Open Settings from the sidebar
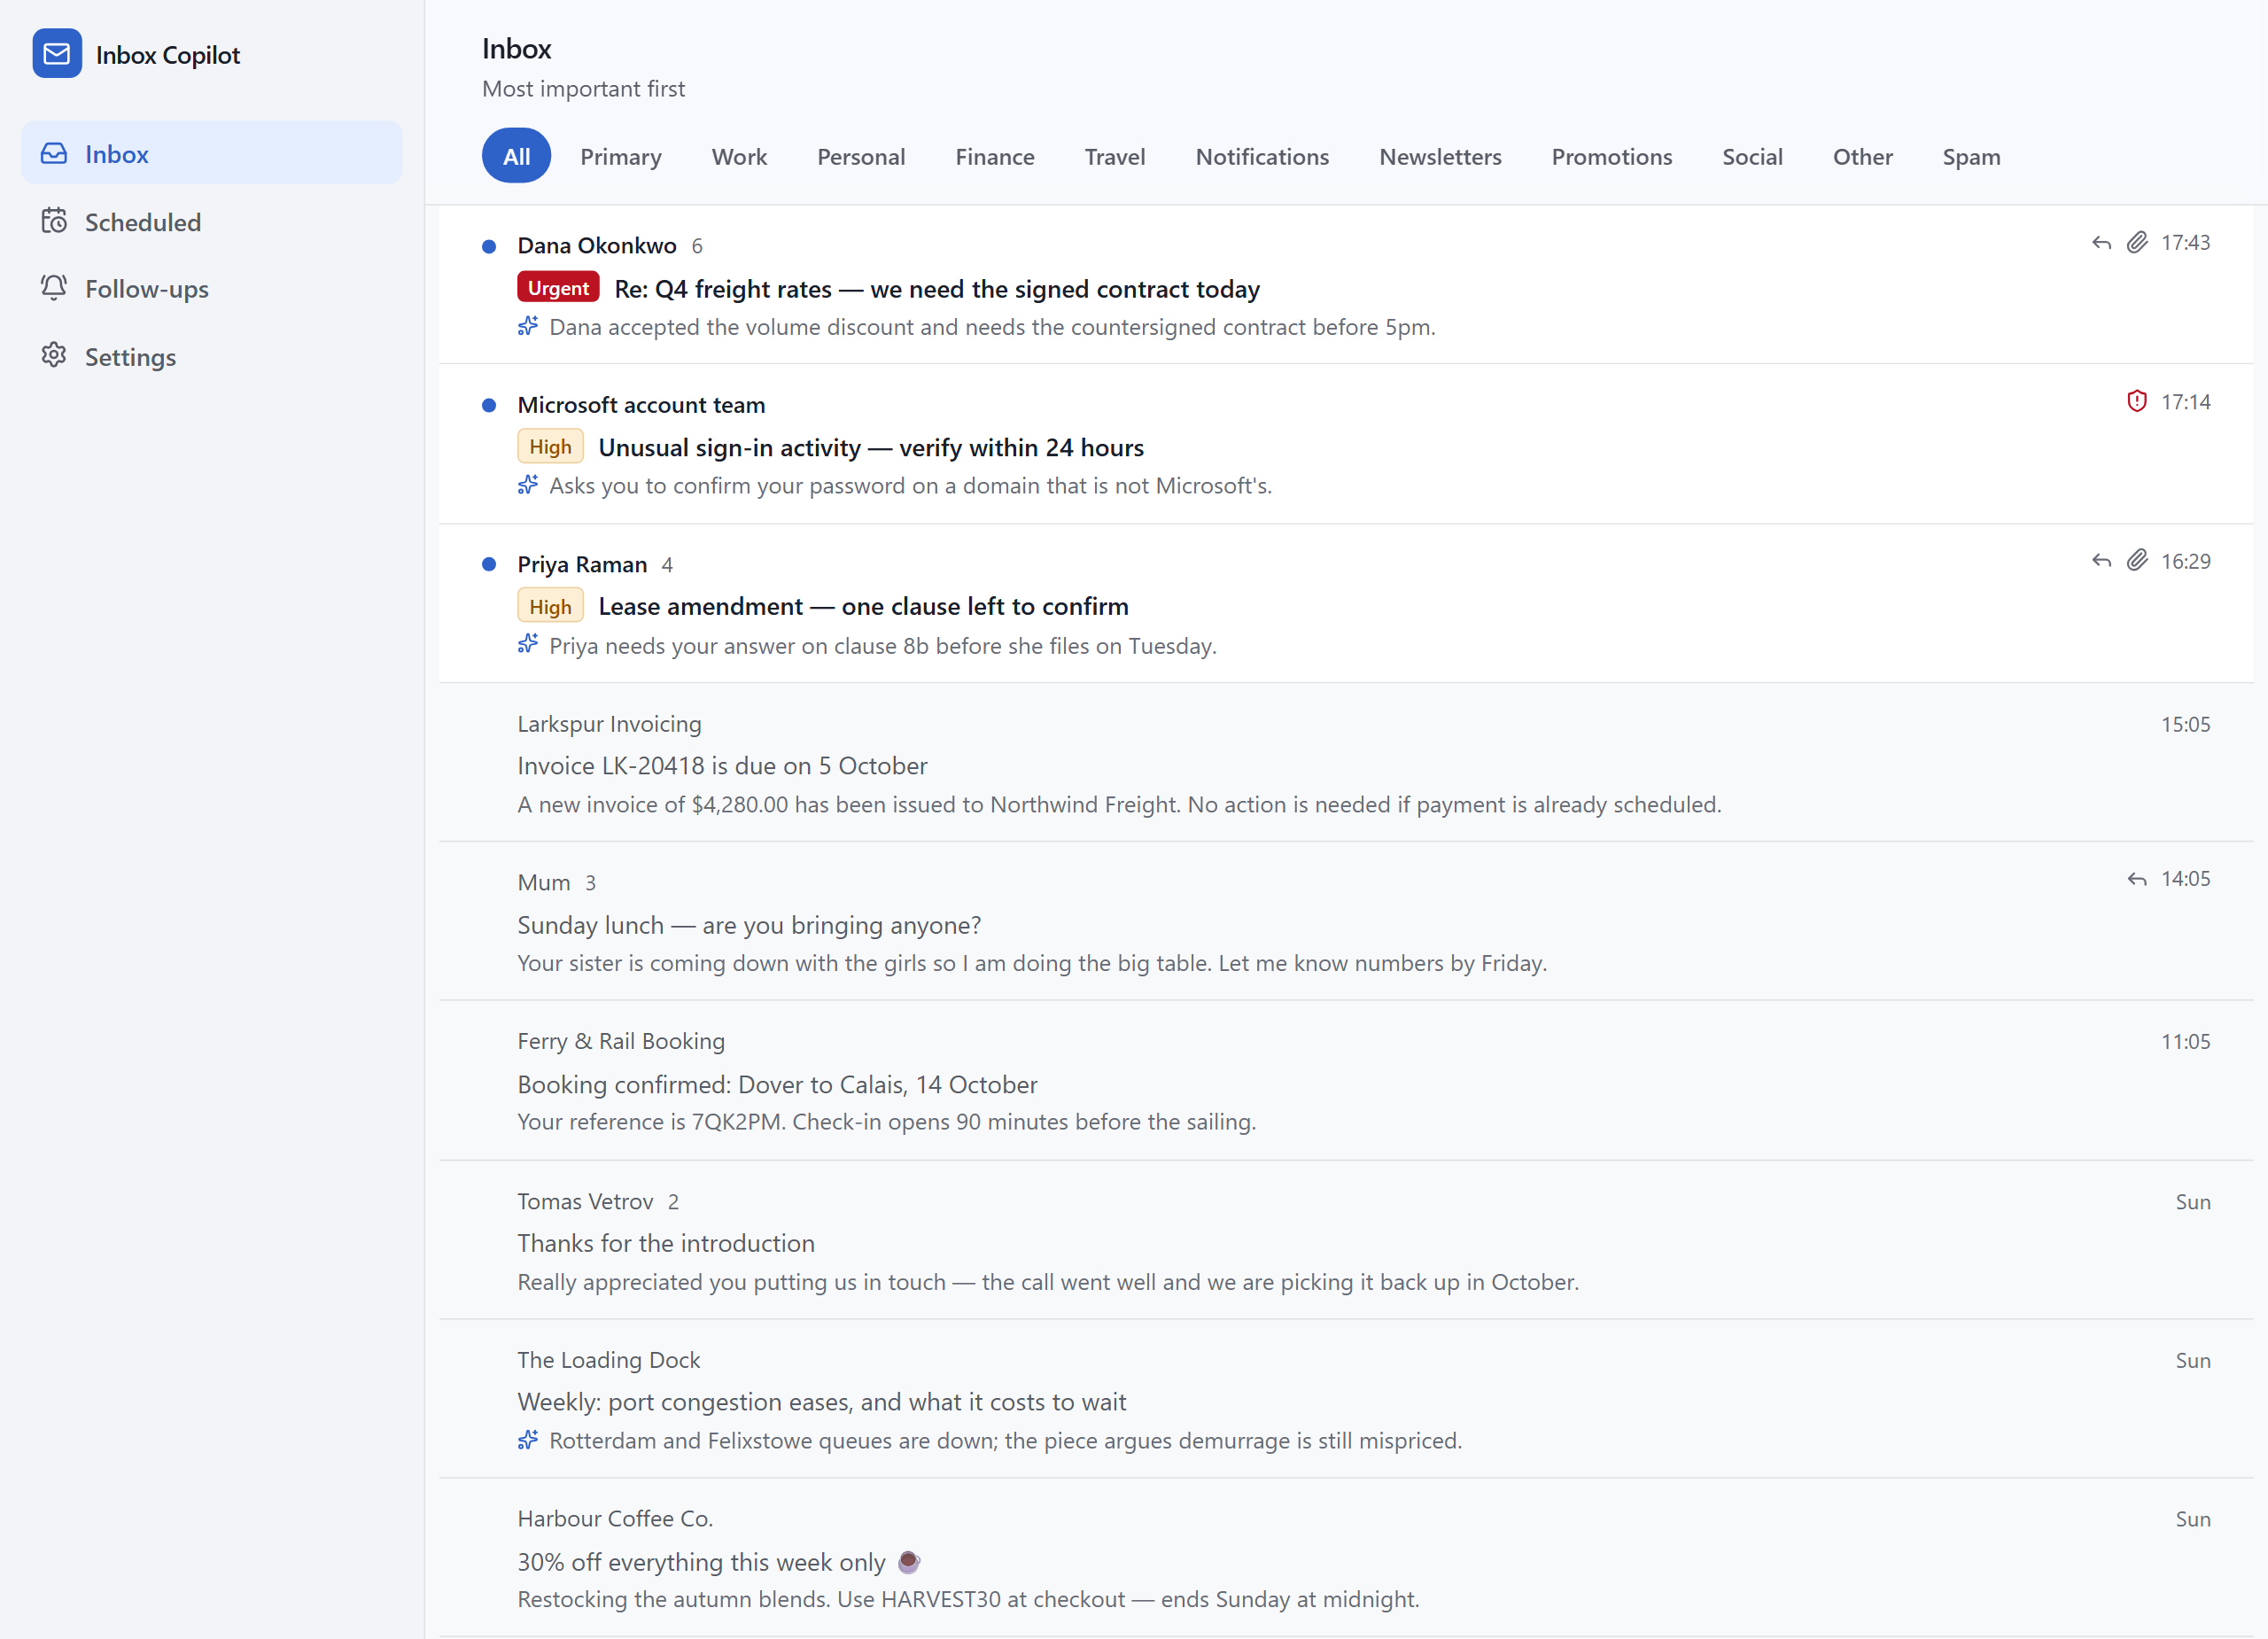 point(212,356)
